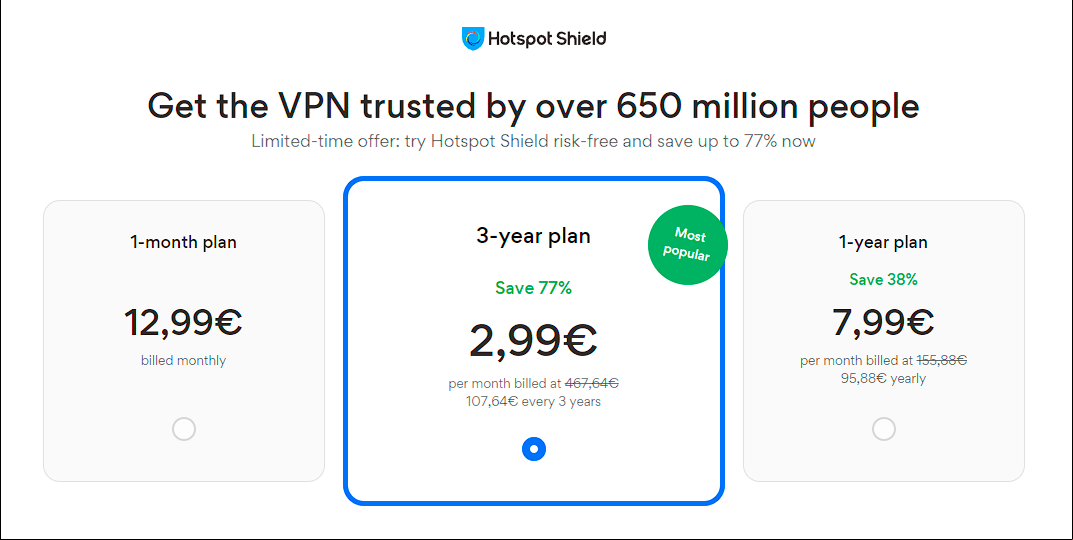Click the Hotspot Shield brand name text
Image resolution: width=1073 pixels, height=540 pixels.
point(547,39)
